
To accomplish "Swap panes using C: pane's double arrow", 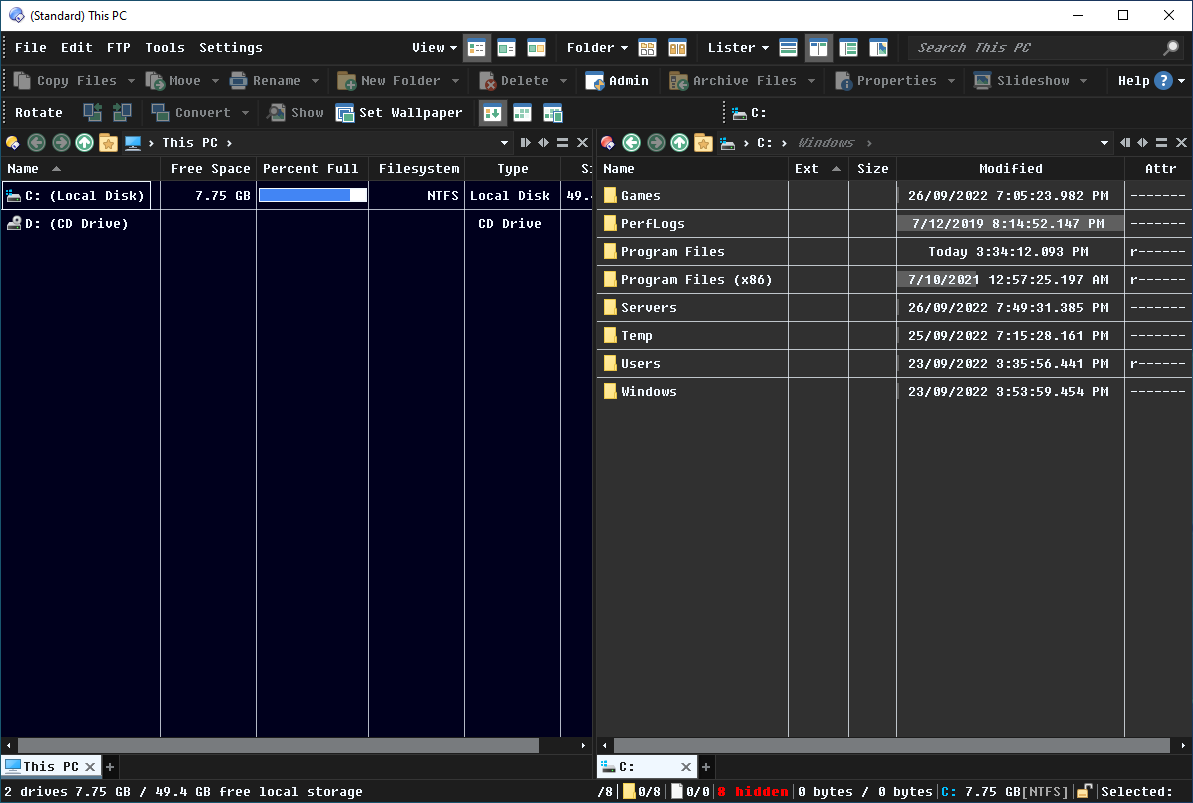I will (1142, 143).
